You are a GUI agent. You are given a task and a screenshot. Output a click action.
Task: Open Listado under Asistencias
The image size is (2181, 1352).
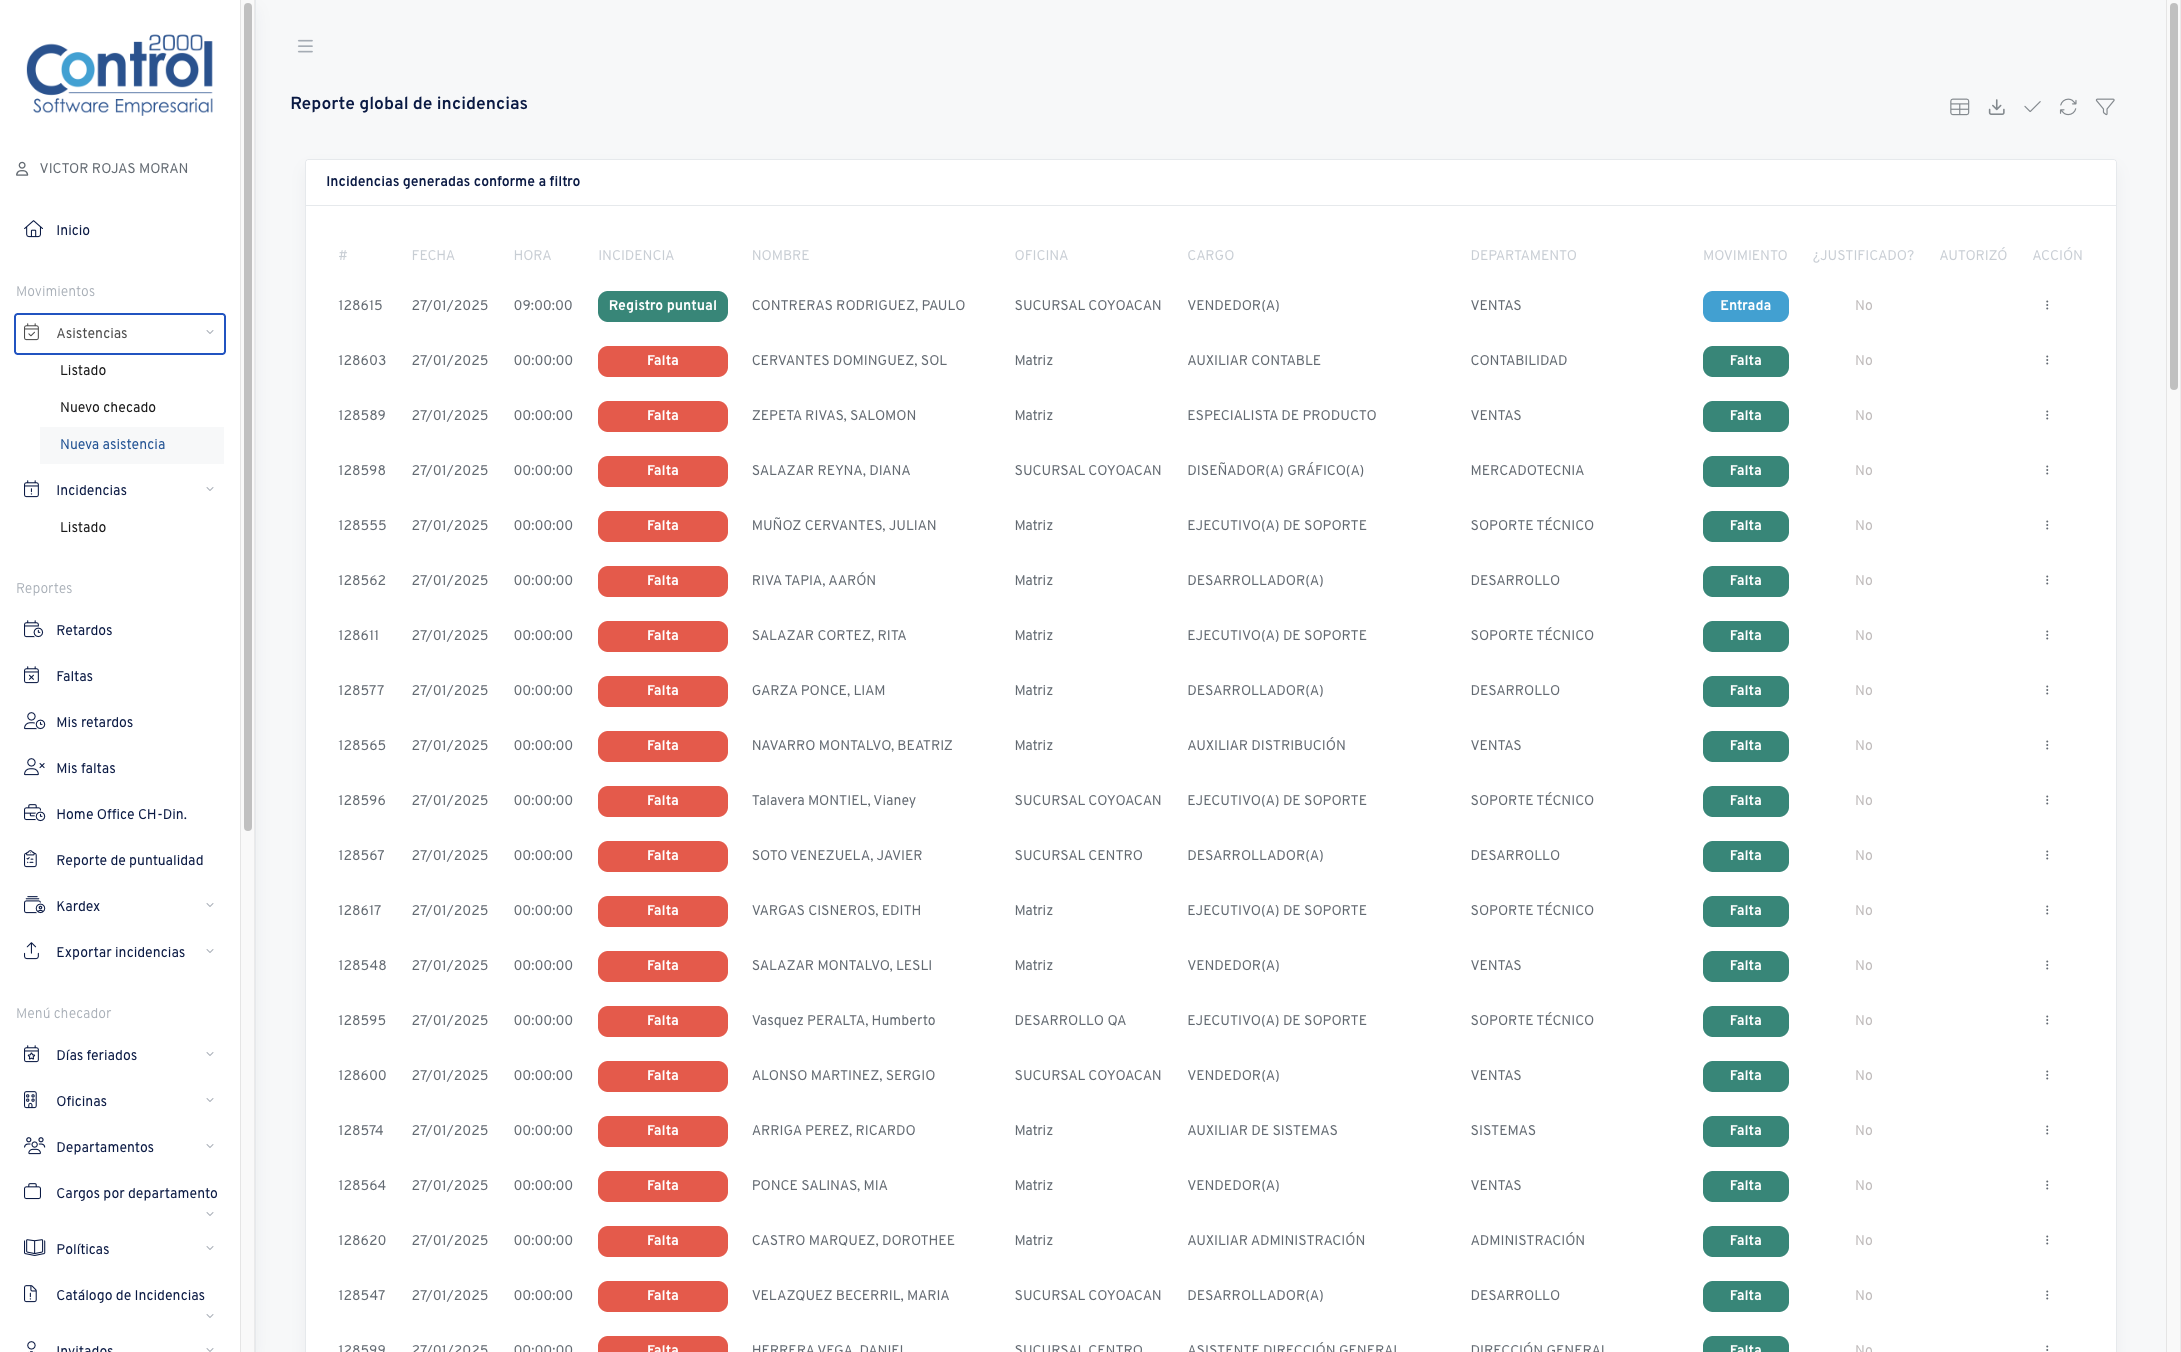coord(83,370)
